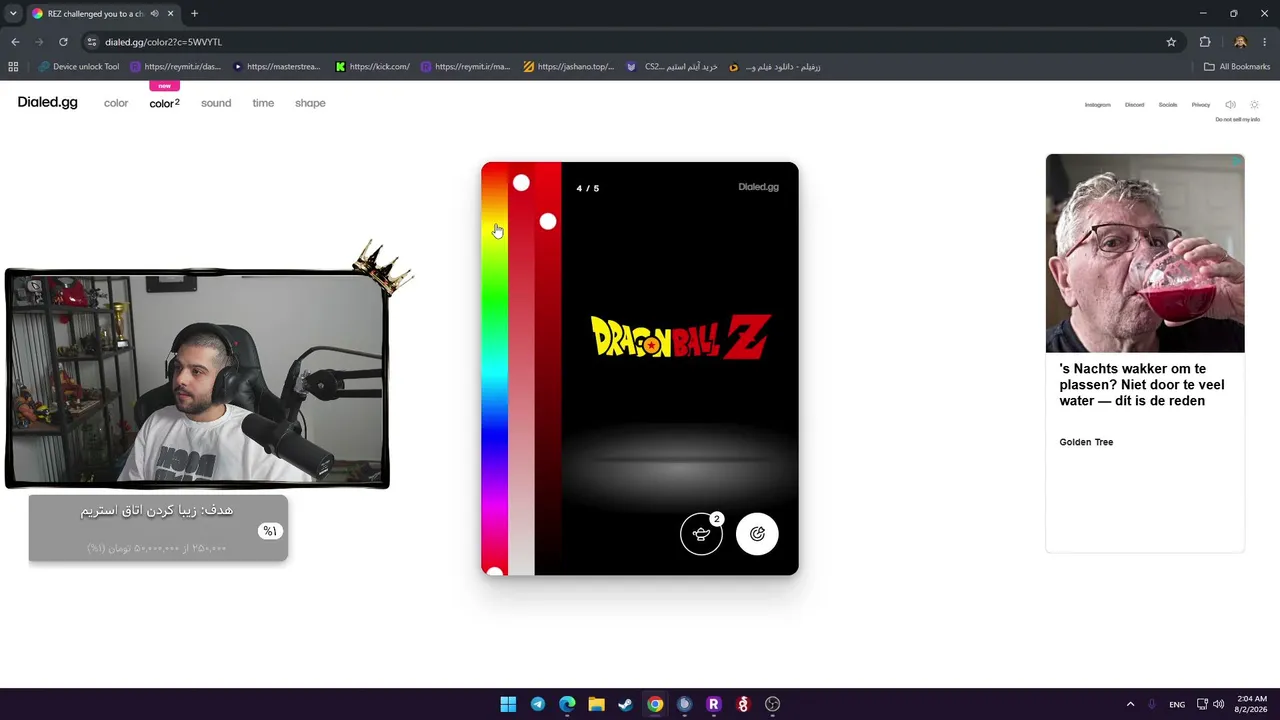
Task: Click the 'Do not sell my info' link
Action: pyautogui.click(x=1238, y=120)
